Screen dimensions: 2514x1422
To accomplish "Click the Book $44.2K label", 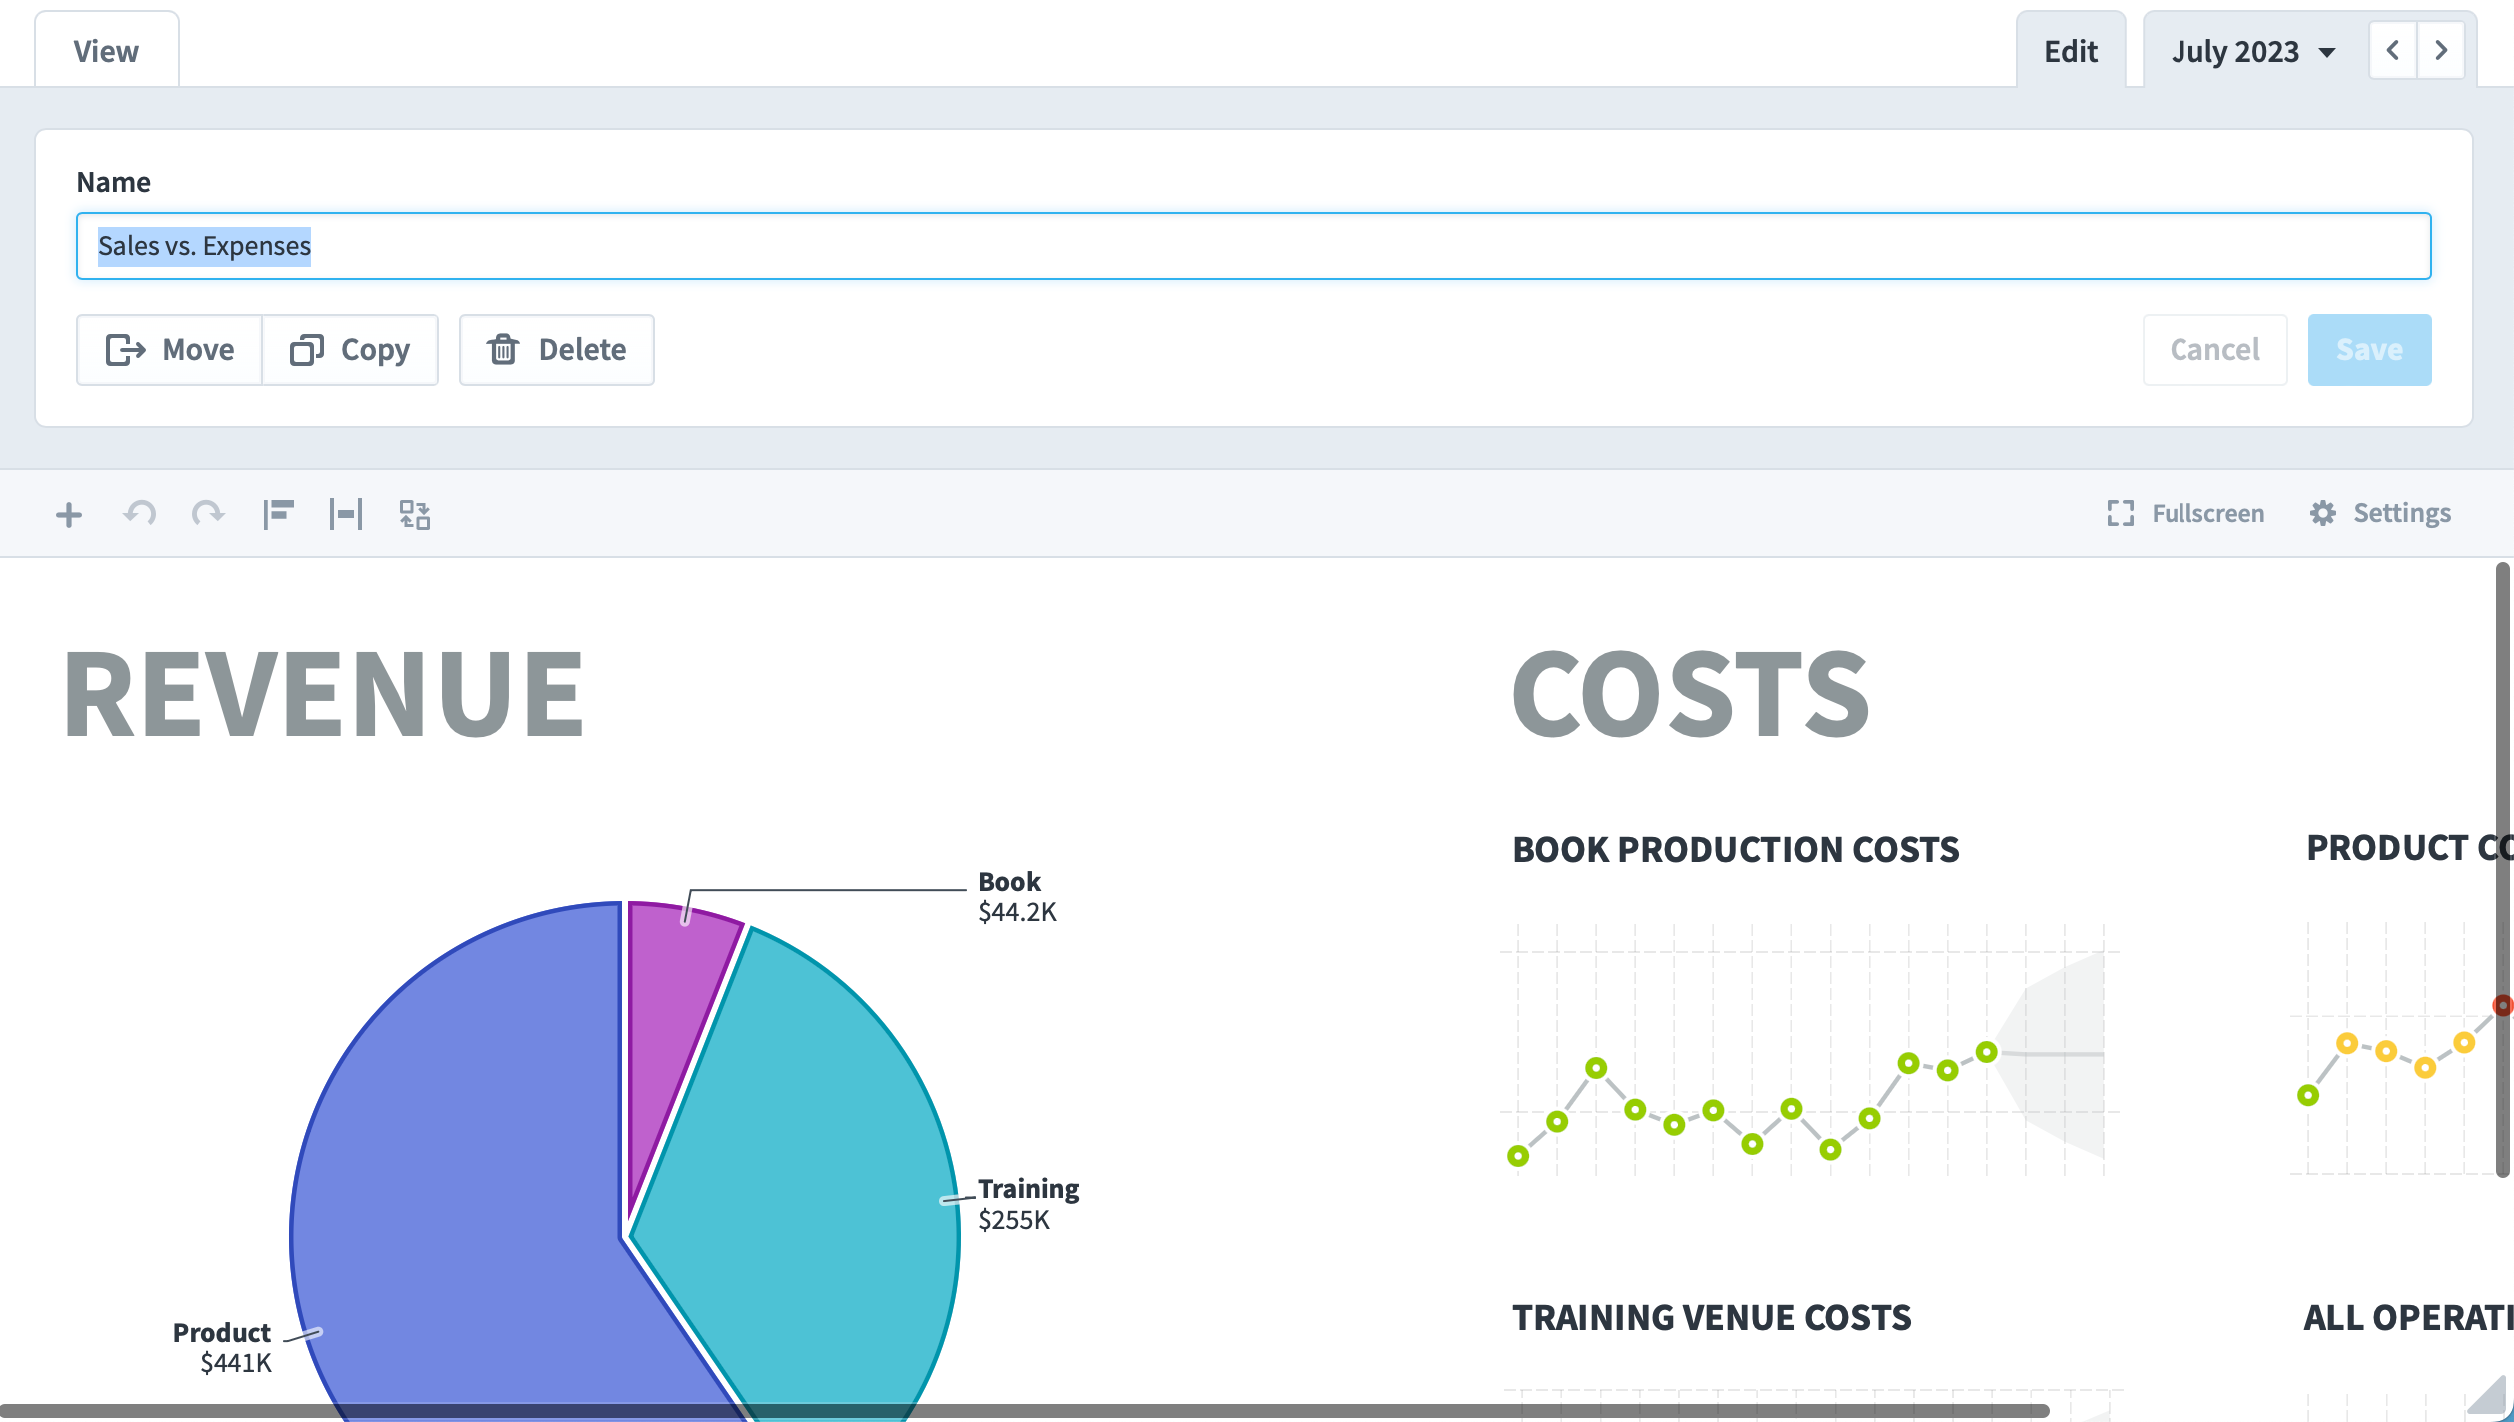I will pos(1017,897).
